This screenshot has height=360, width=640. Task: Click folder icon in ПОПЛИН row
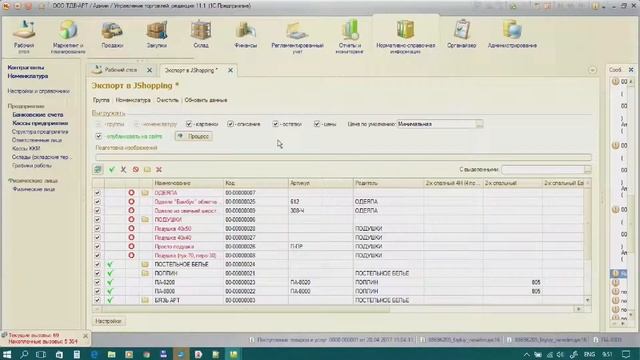coord(145,273)
